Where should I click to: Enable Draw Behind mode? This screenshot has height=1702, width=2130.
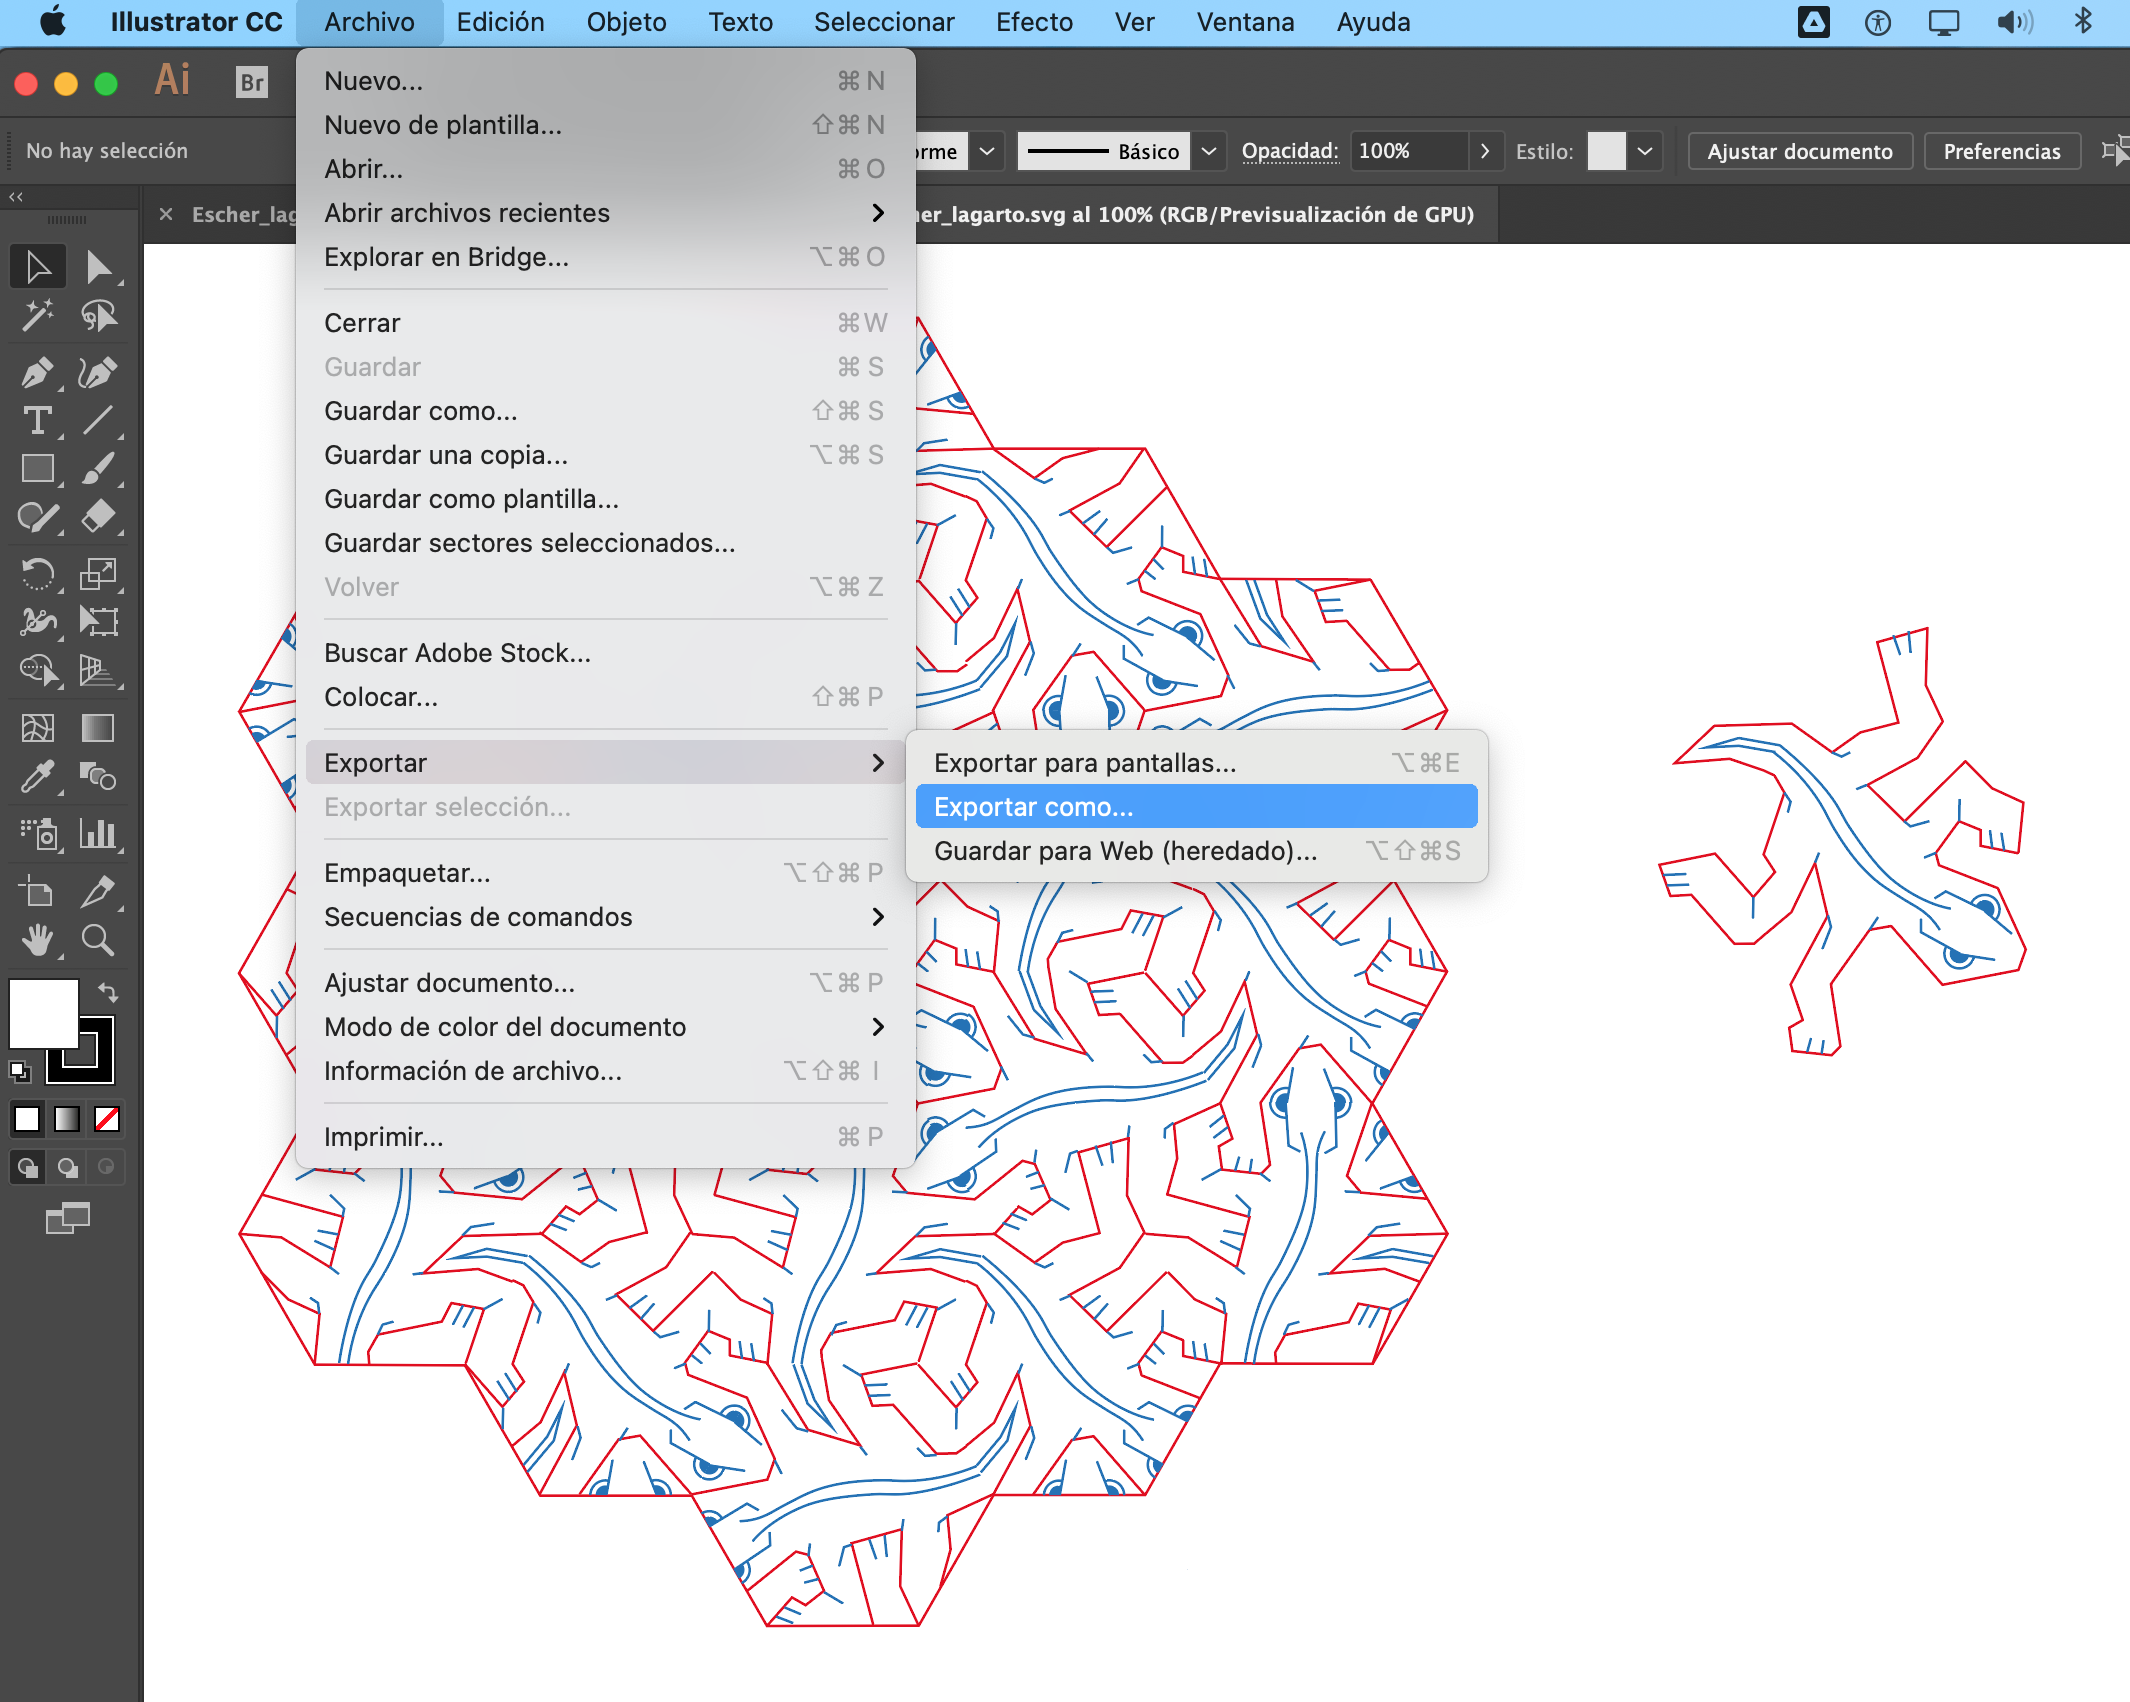coord(68,1167)
